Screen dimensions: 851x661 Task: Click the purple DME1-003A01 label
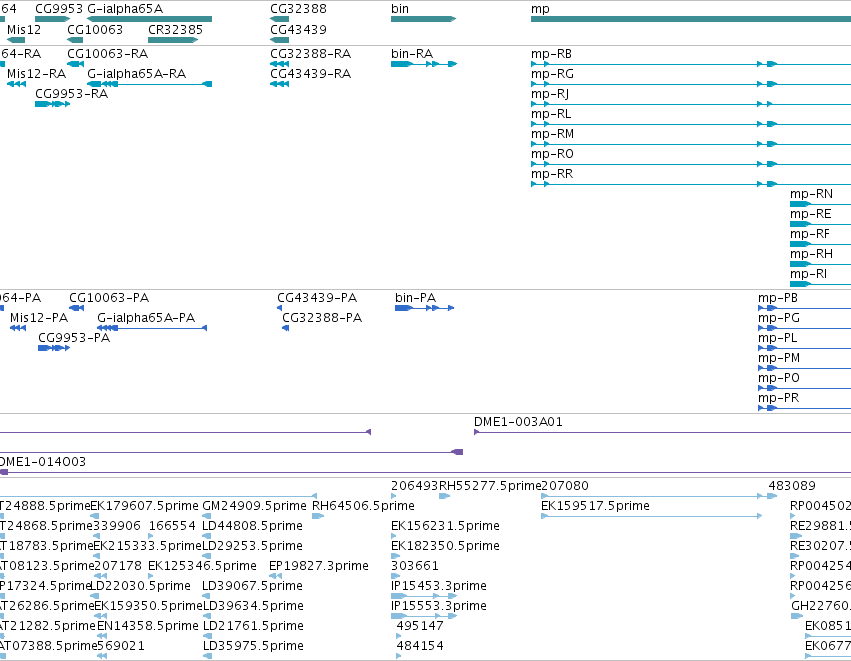click(518, 422)
